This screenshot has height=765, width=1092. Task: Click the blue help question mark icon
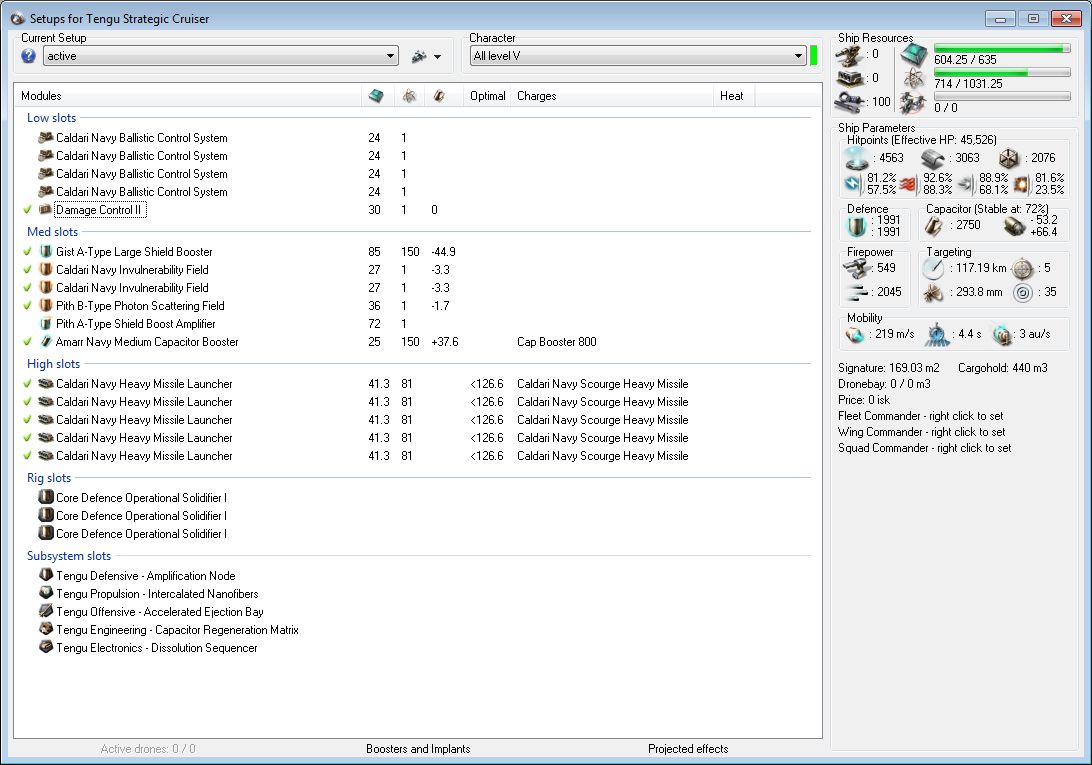pyautogui.click(x=28, y=56)
